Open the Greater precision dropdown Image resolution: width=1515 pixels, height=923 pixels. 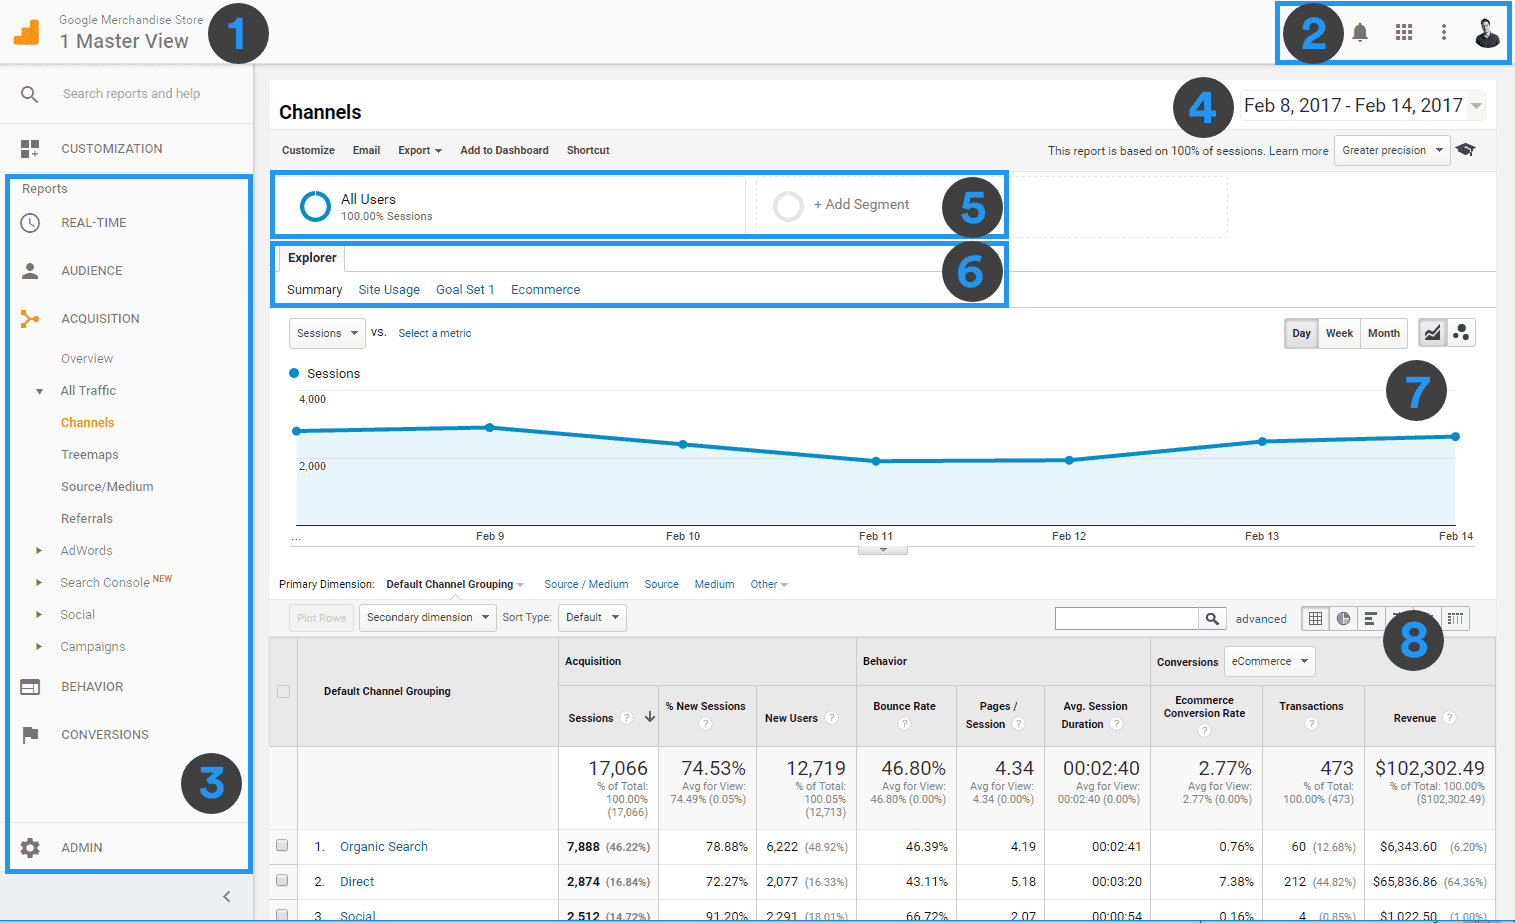point(1391,150)
